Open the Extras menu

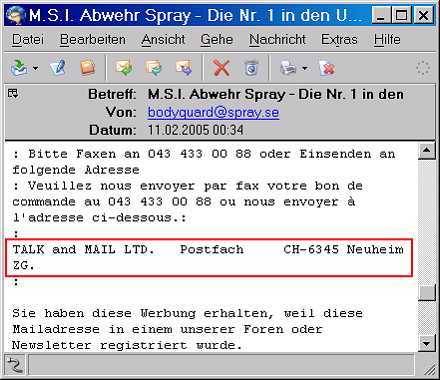(x=339, y=40)
